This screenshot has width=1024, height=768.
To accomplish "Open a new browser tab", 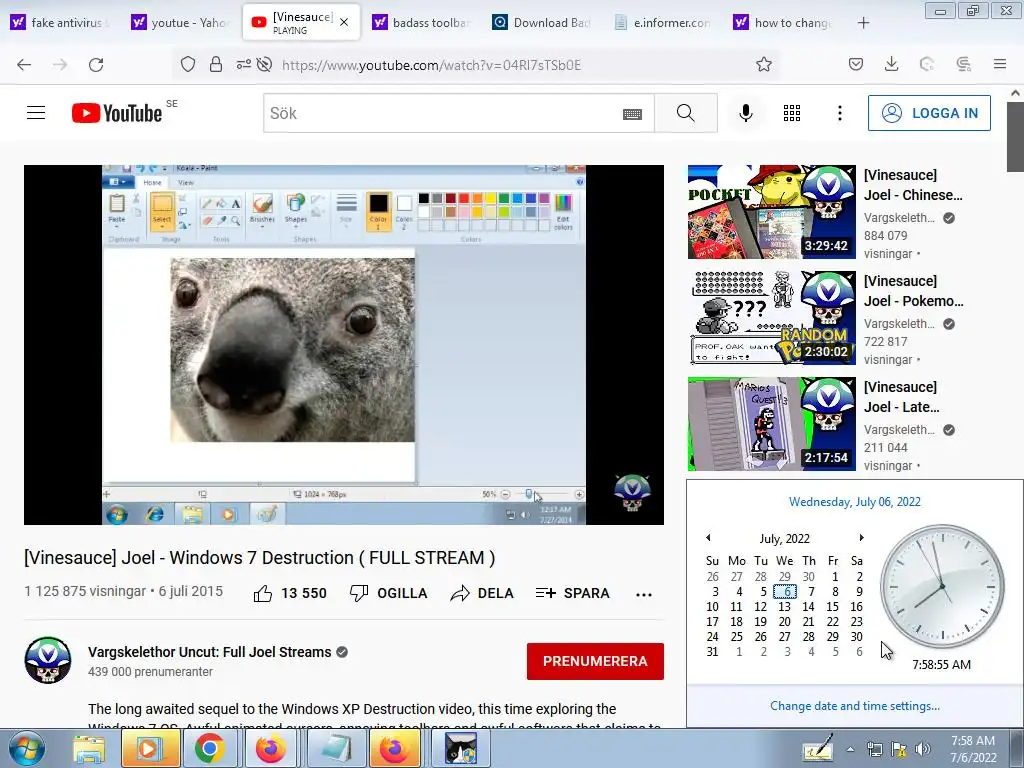I will (x=863, y=23).
